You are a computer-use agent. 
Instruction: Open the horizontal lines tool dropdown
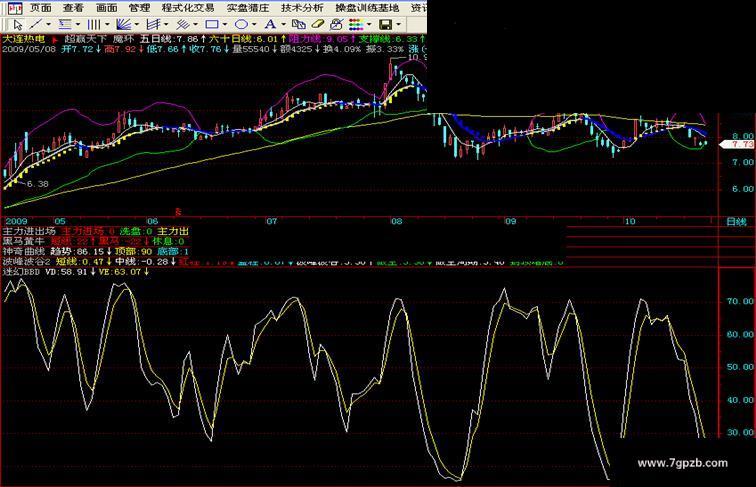78,24
